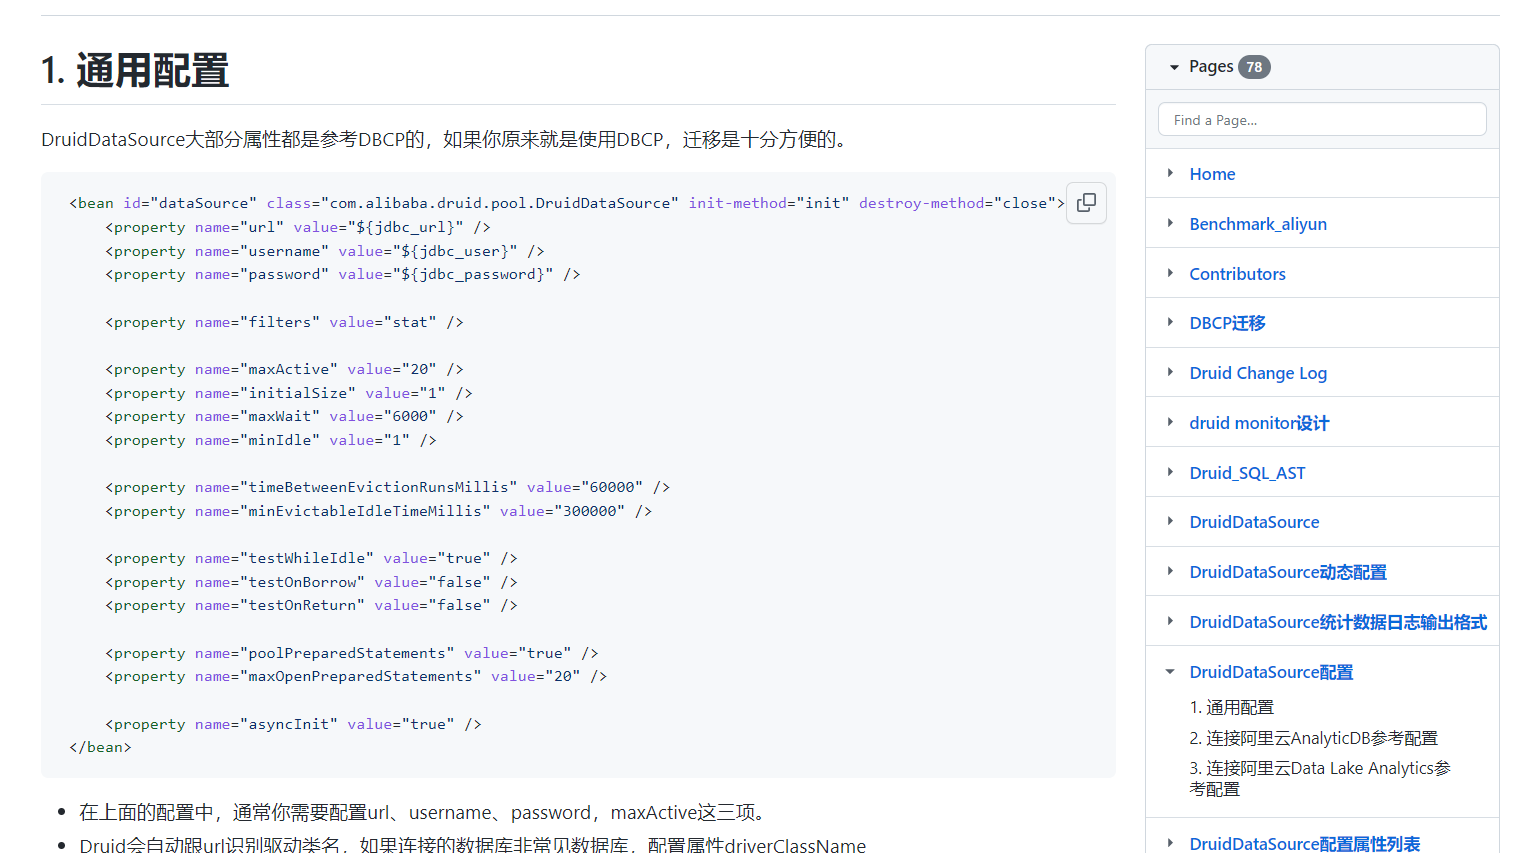This screenshot has height=853, width=1516.
Task: Open the DBCP迁移 wiki page
Action: point(1227,323)
